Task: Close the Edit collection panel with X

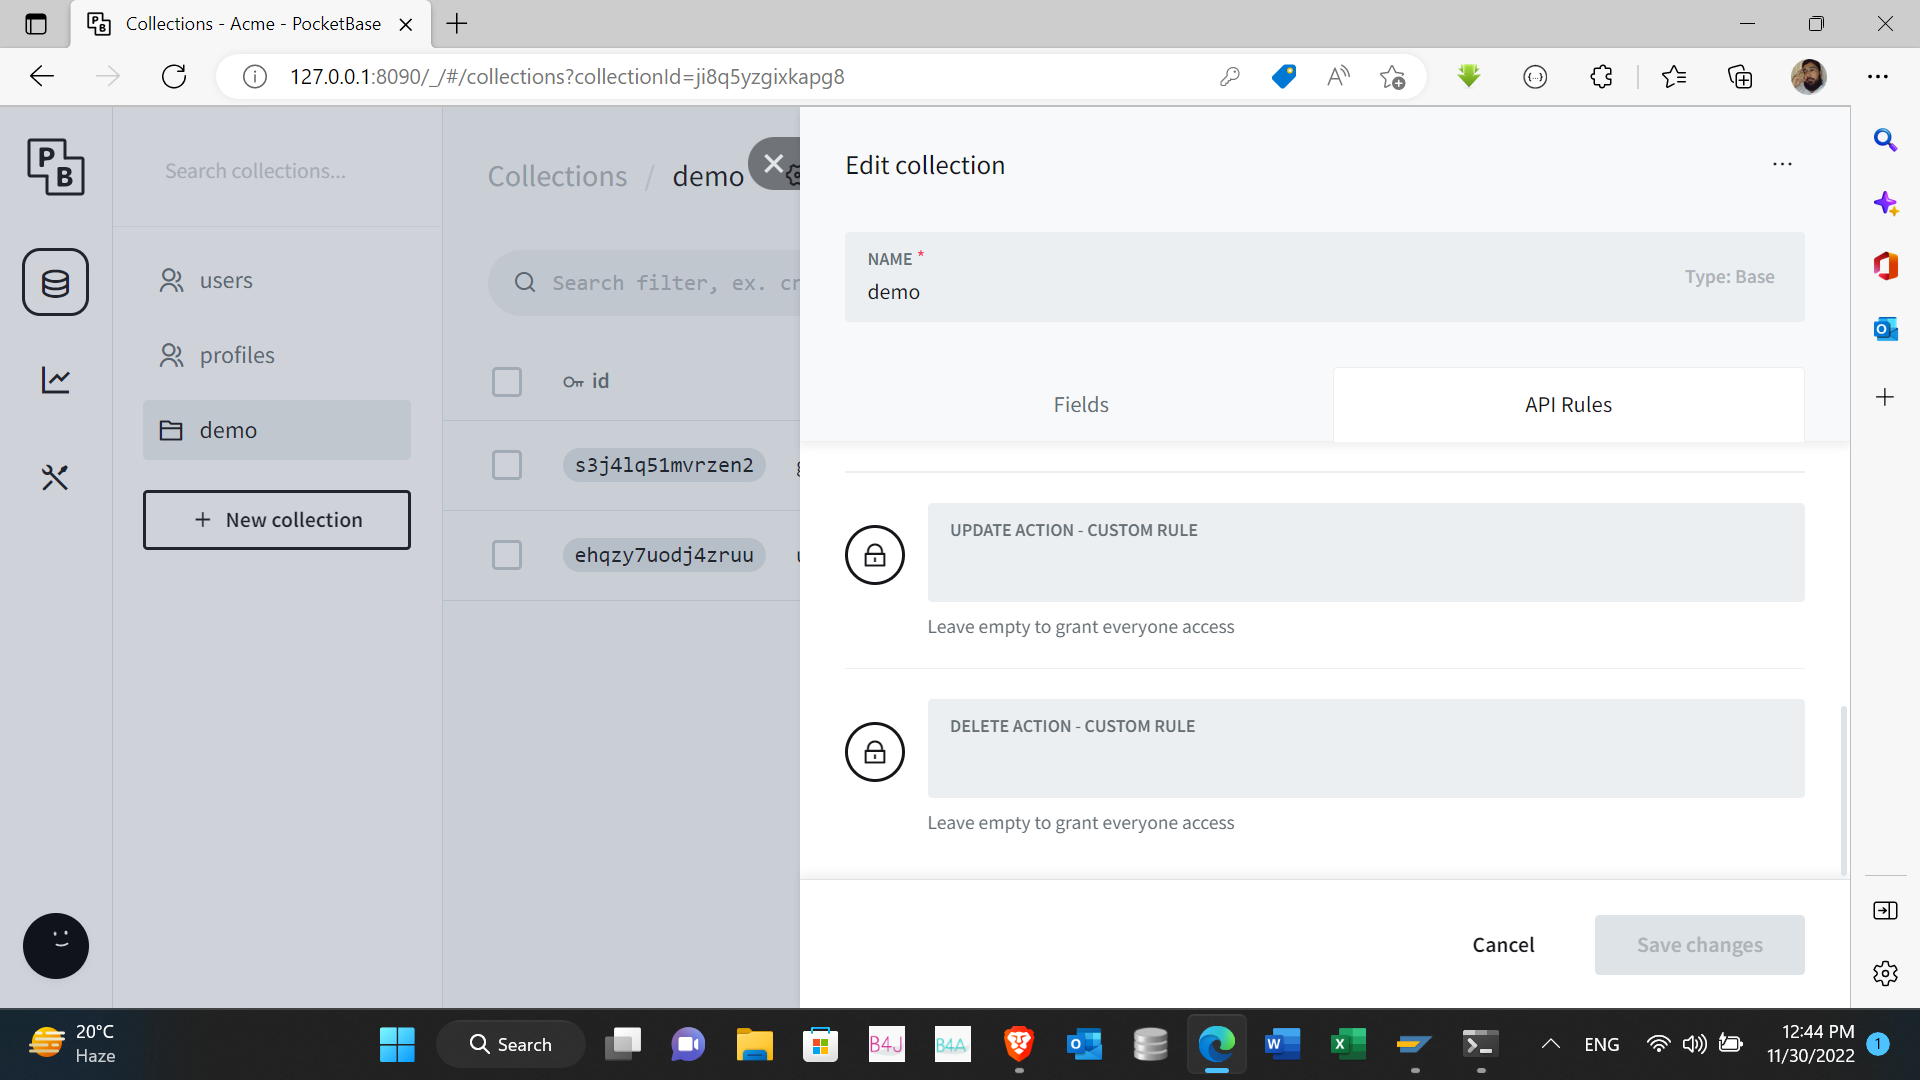Action: point(773,163)
